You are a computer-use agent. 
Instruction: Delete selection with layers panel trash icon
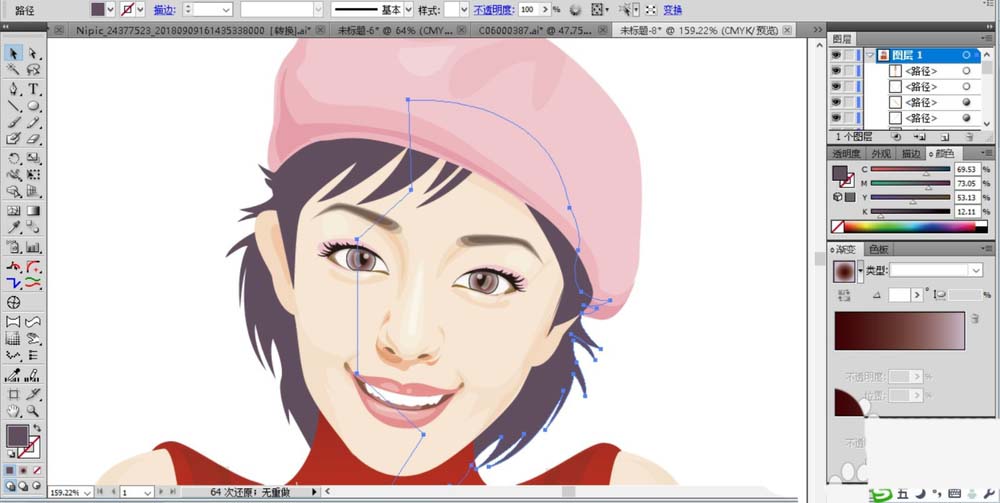(969, 136)
